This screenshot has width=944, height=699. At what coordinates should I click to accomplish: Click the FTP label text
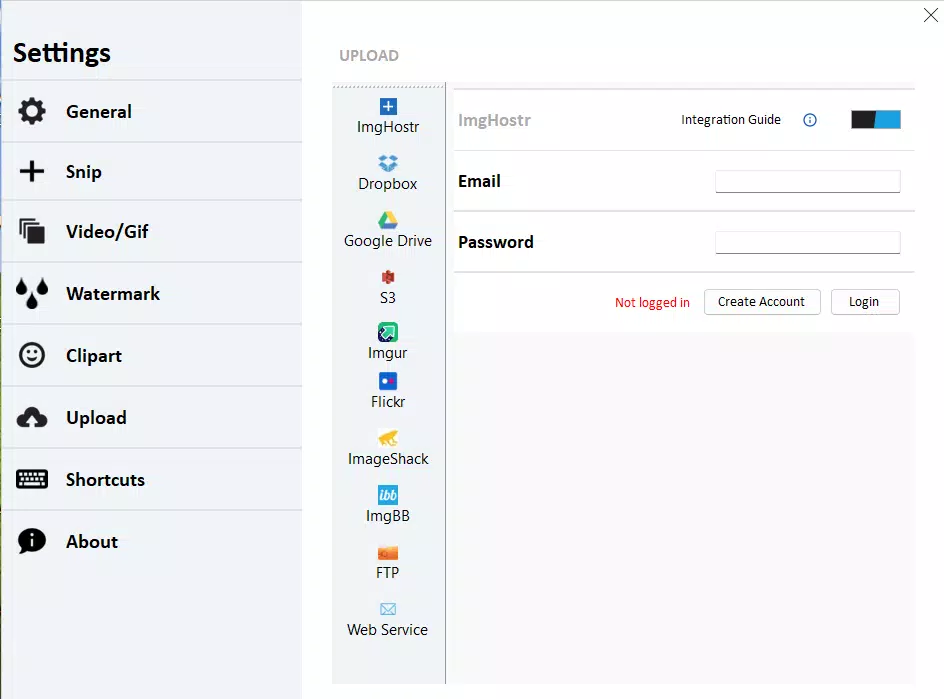(388, 573)
